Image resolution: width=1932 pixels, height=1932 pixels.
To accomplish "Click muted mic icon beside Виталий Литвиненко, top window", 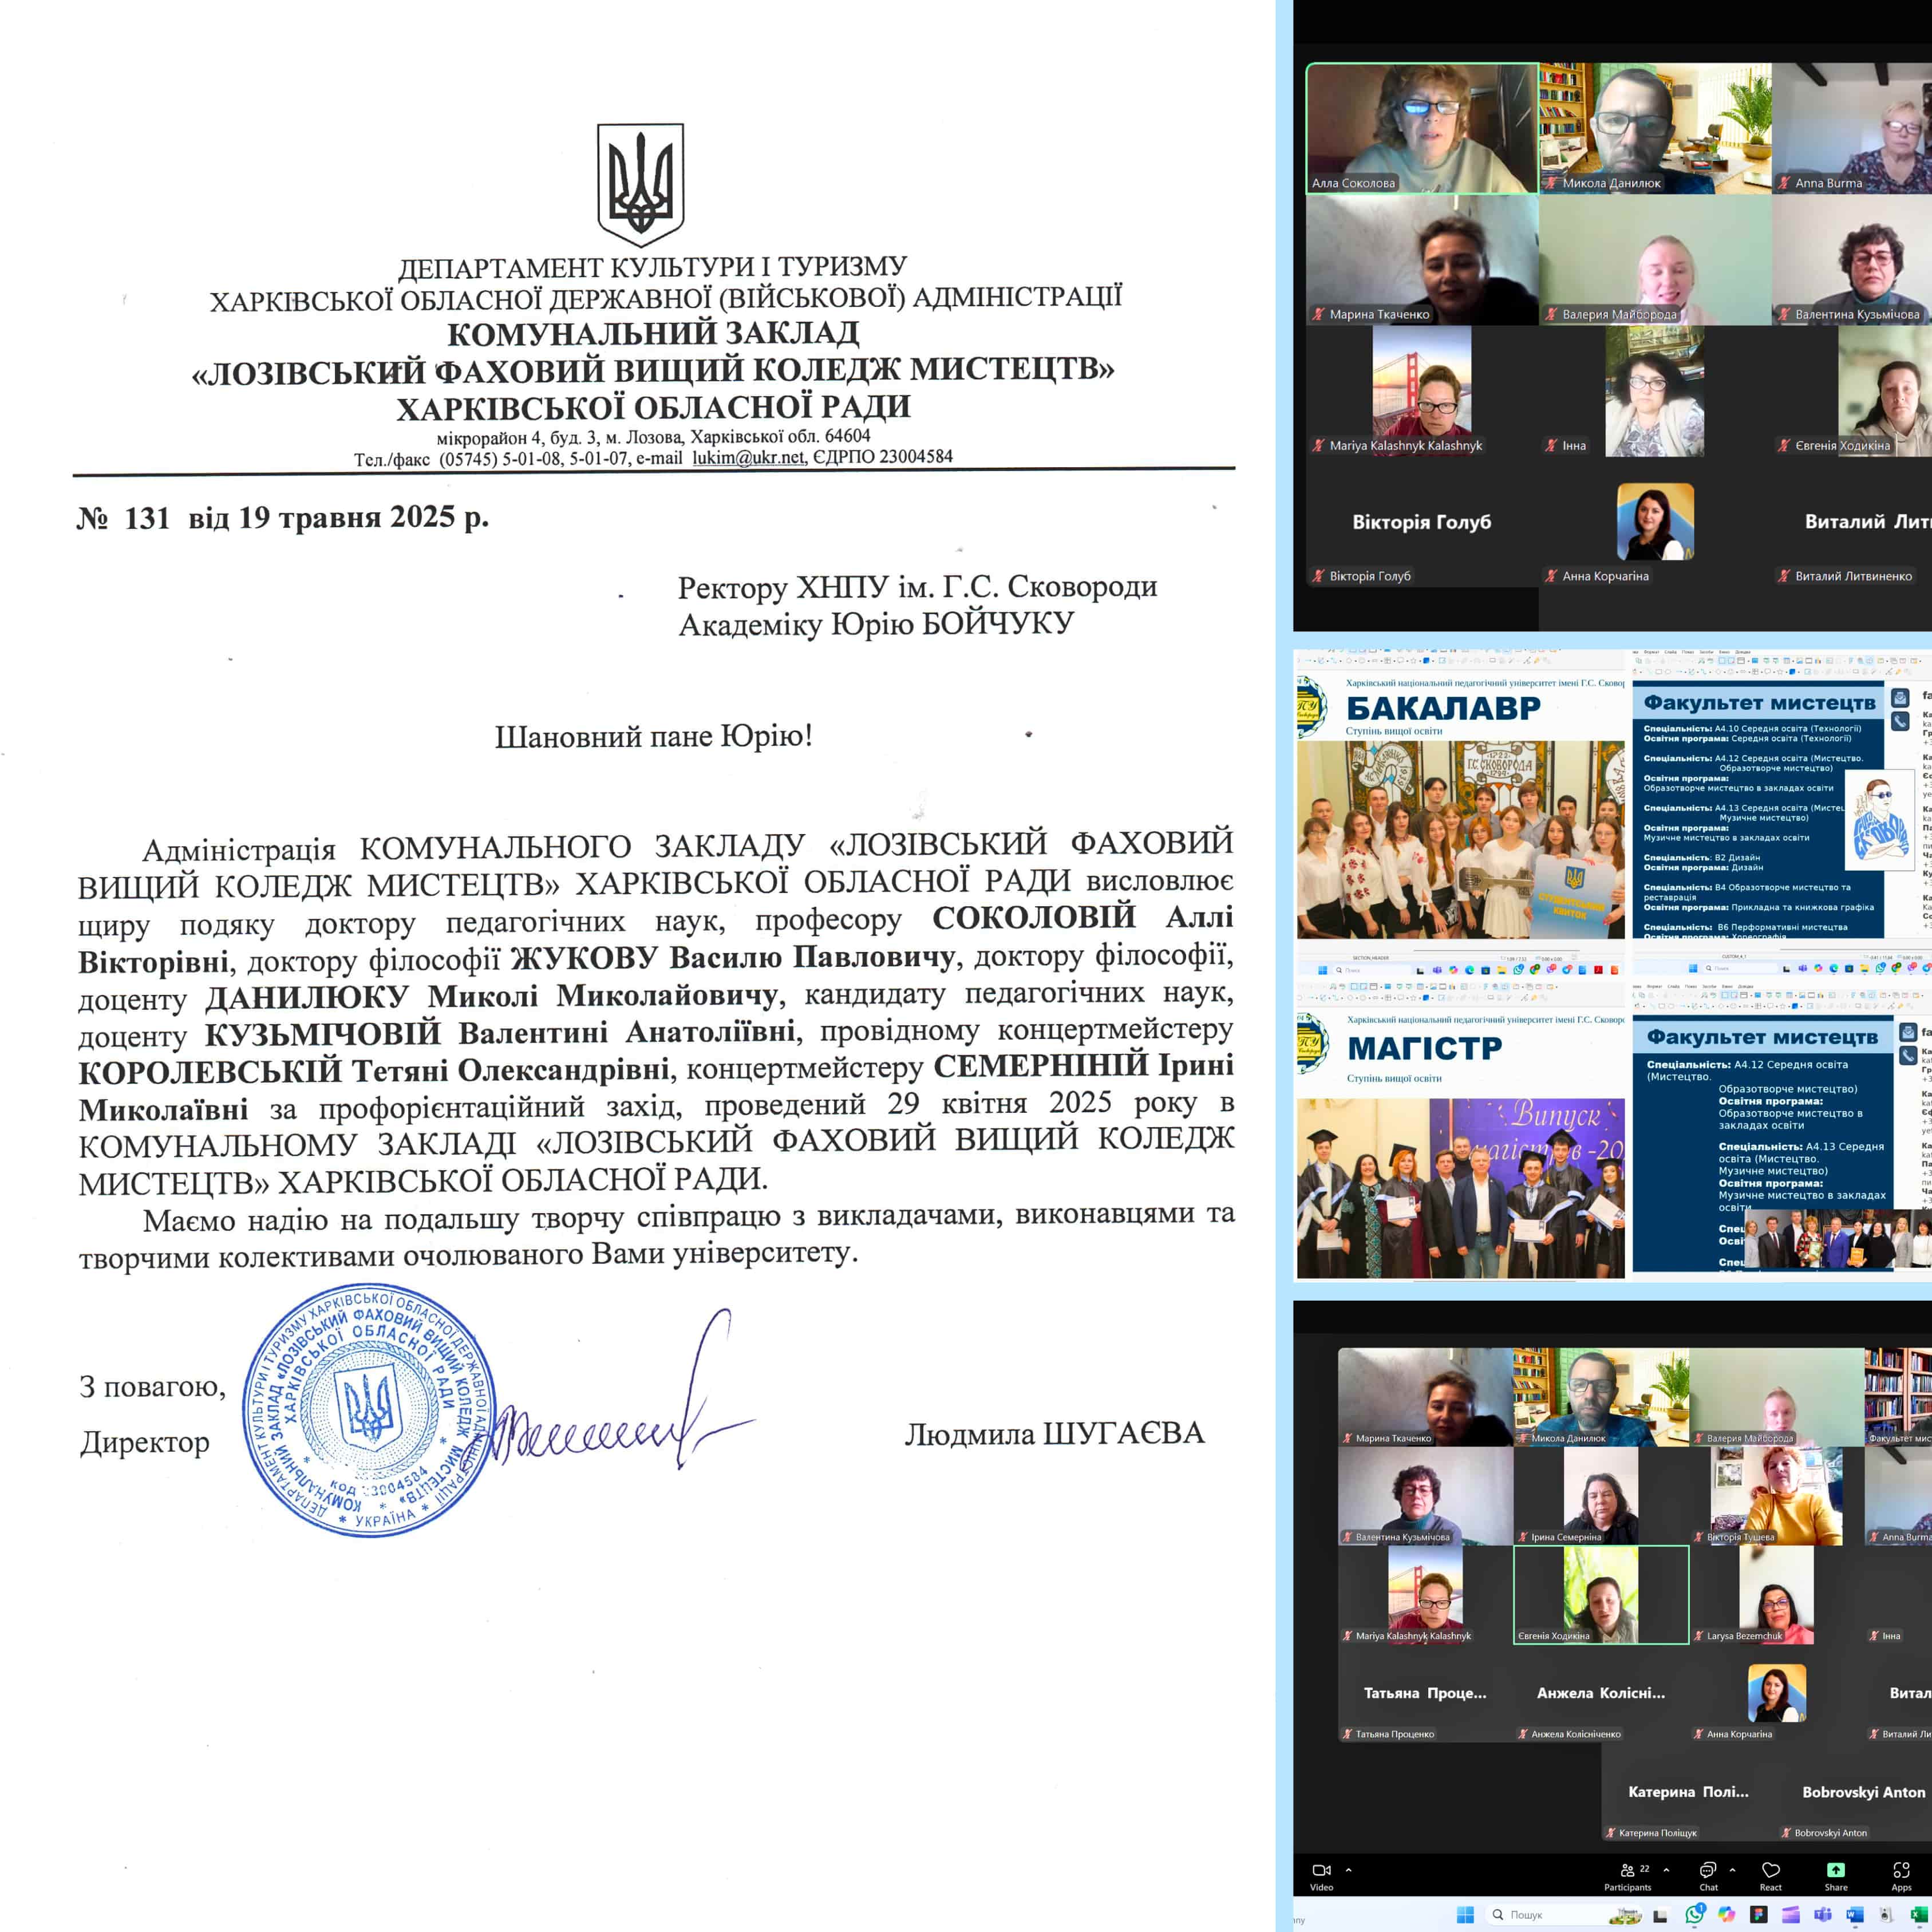I will point(1784,576).
